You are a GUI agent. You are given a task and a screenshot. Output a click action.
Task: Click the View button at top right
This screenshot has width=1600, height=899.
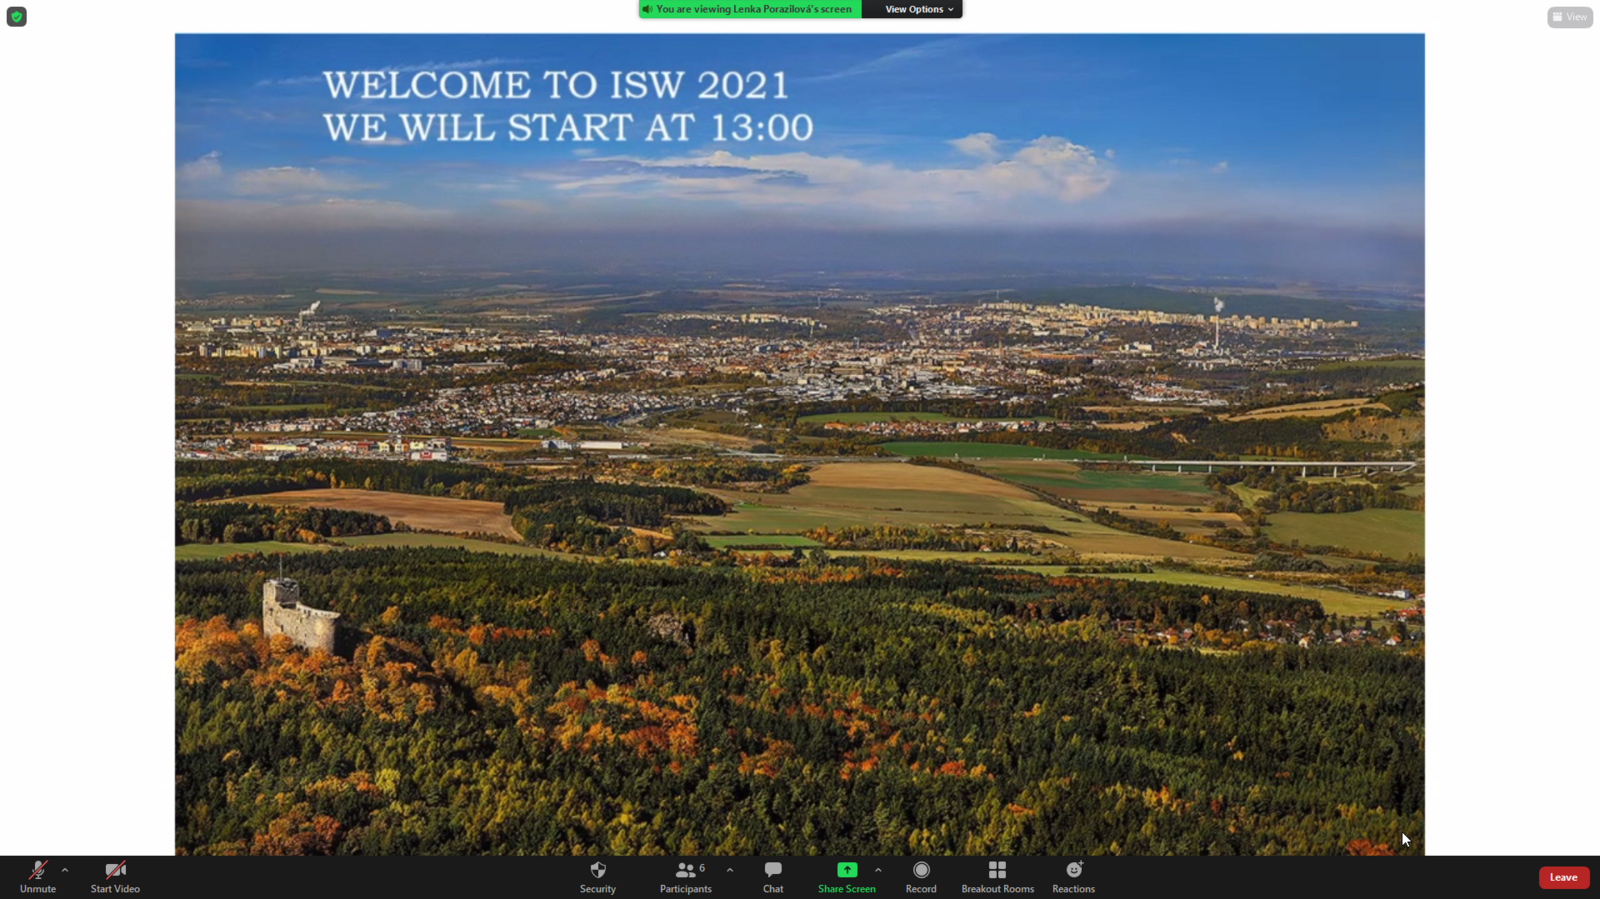click(1569, 17)
